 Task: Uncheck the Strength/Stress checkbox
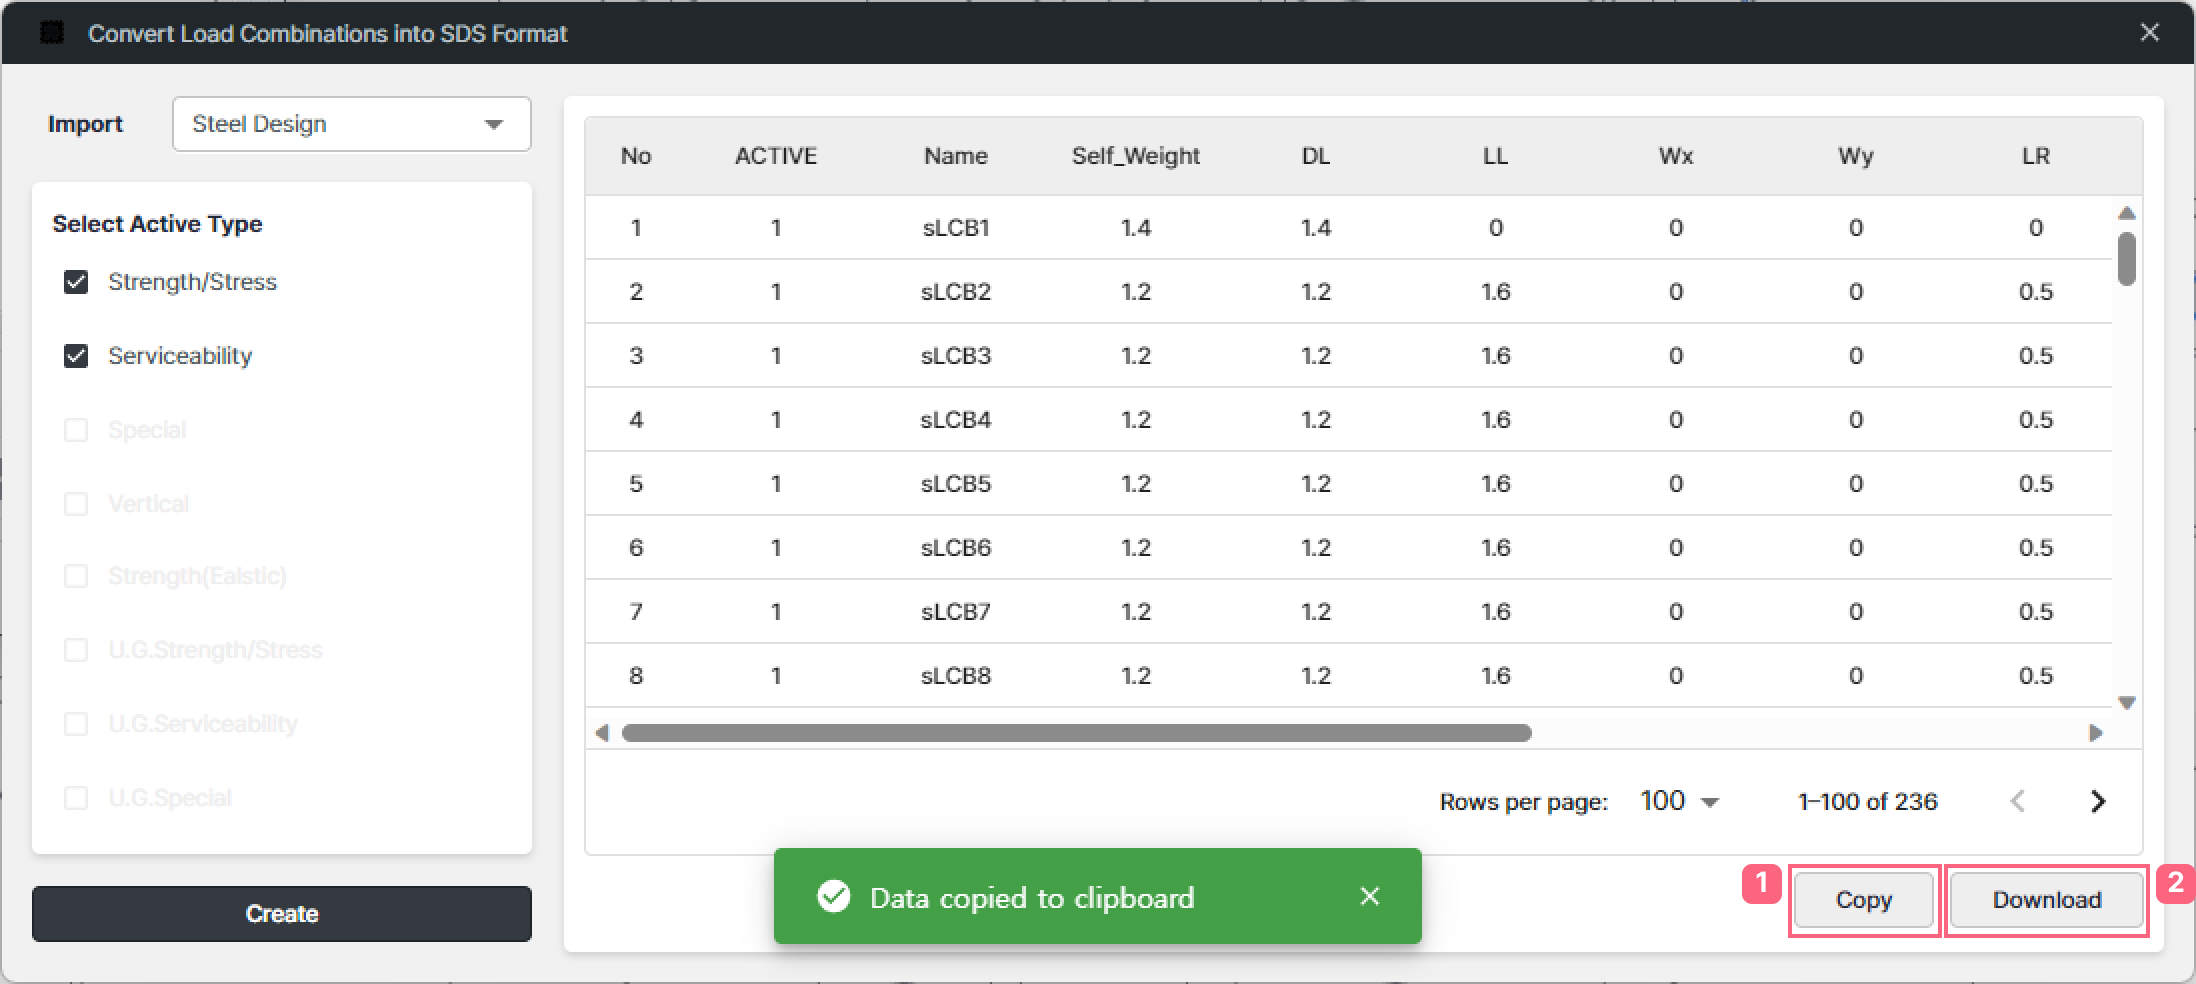(x=76, y=282)
